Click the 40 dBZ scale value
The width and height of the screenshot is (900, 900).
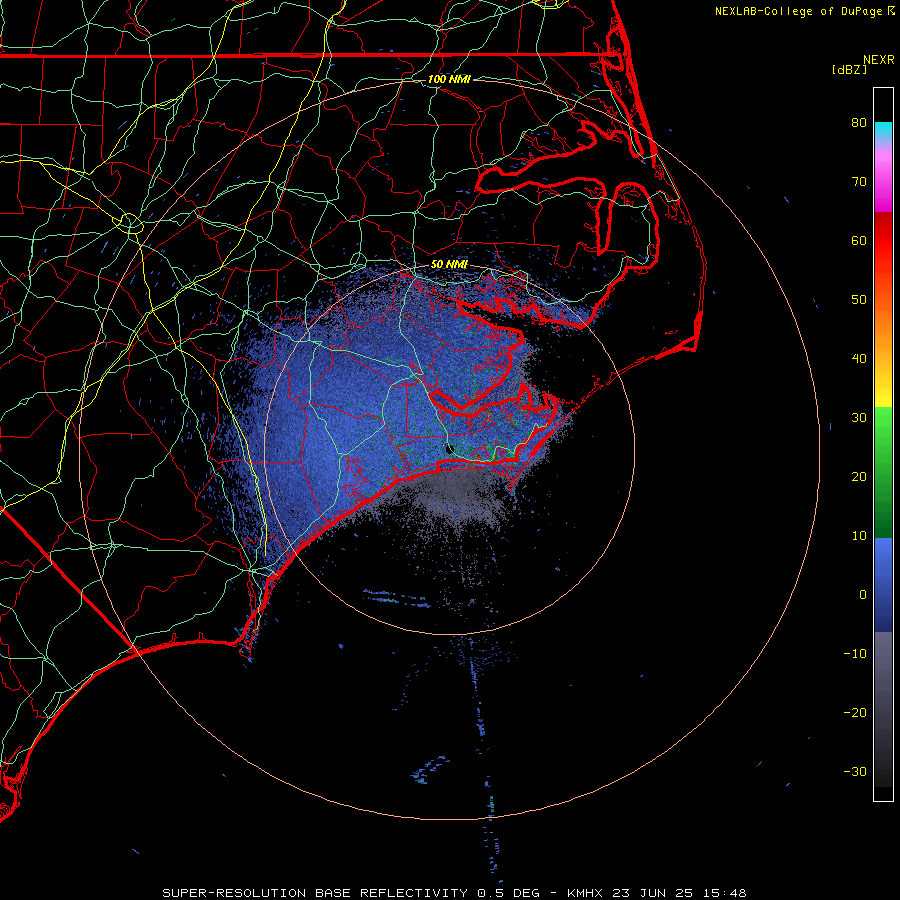click(859, 359)
